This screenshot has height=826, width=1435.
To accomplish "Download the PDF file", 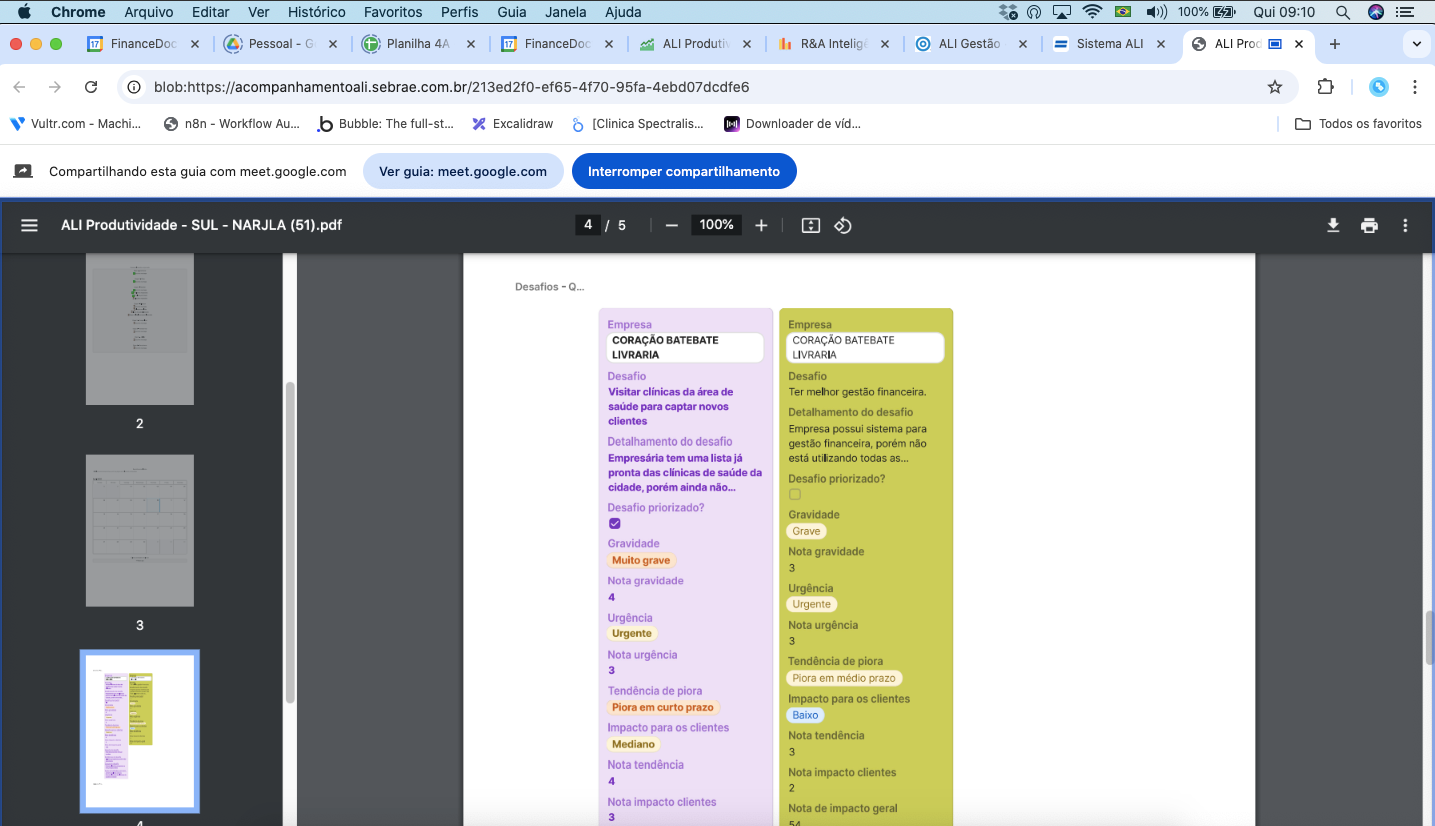I will 1333,225.
